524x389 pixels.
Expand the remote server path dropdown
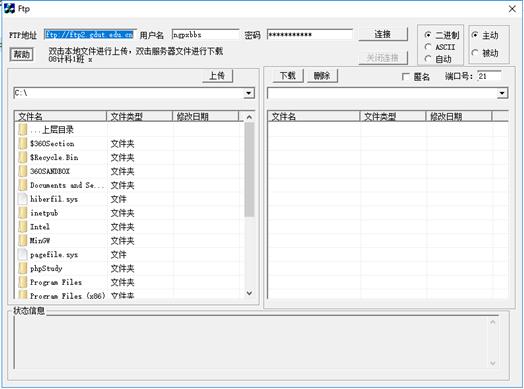[x=502, y=93]
